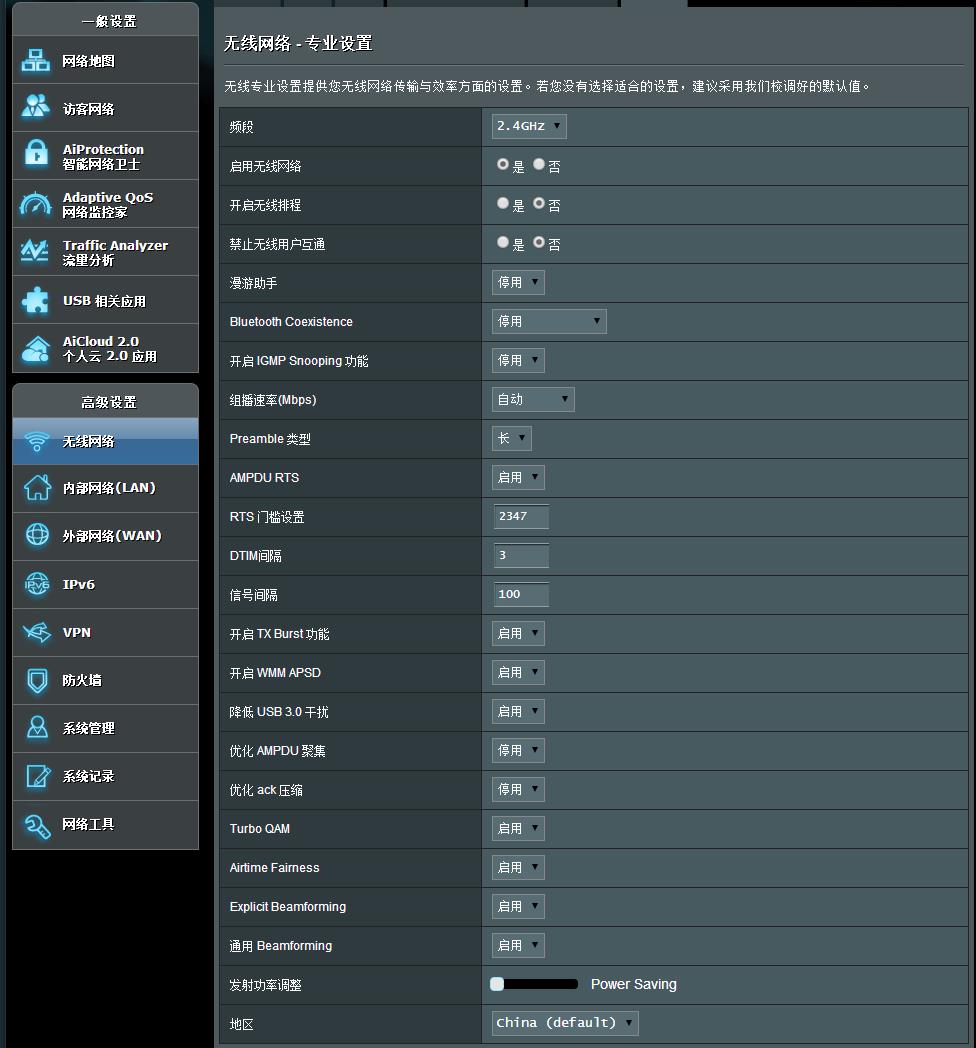976x1048 pixels.
Task: Open 网络工具 network tools page
Action: 106,825
